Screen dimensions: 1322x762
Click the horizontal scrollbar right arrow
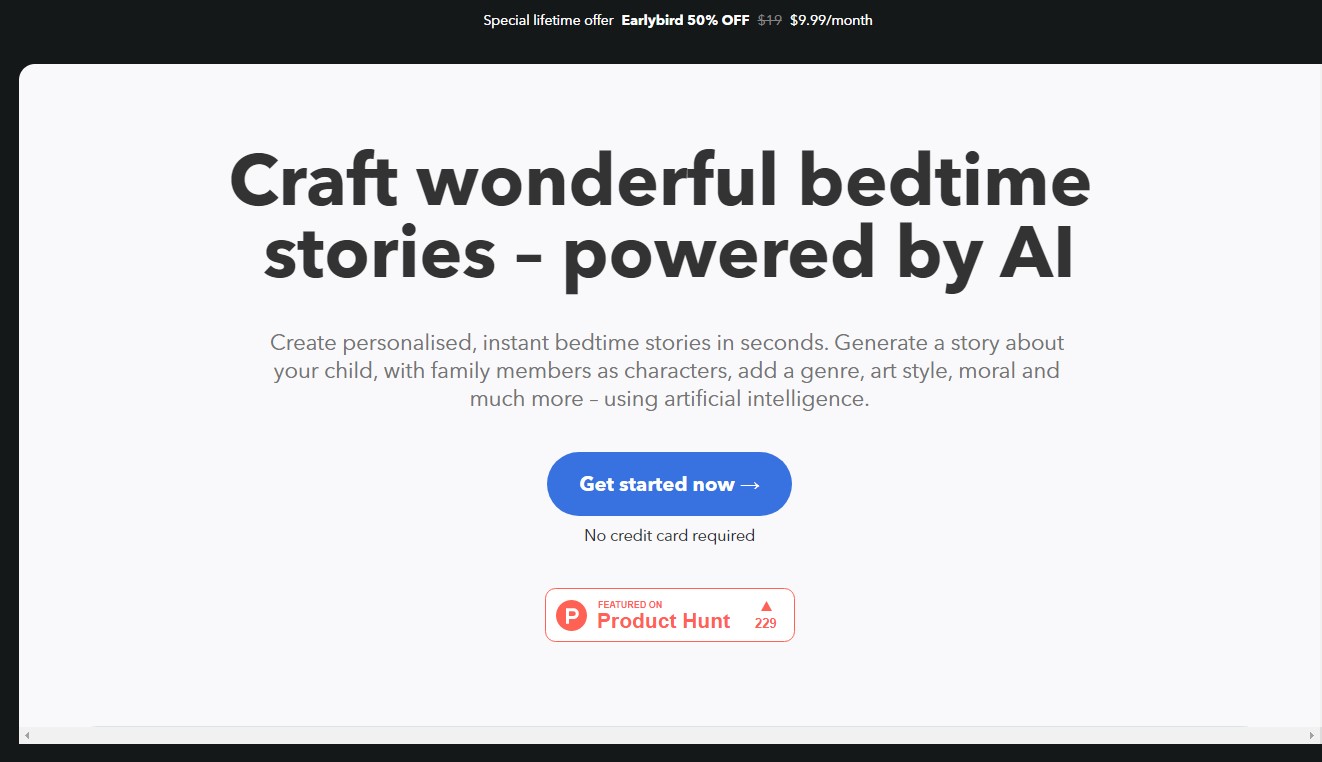1312,735
